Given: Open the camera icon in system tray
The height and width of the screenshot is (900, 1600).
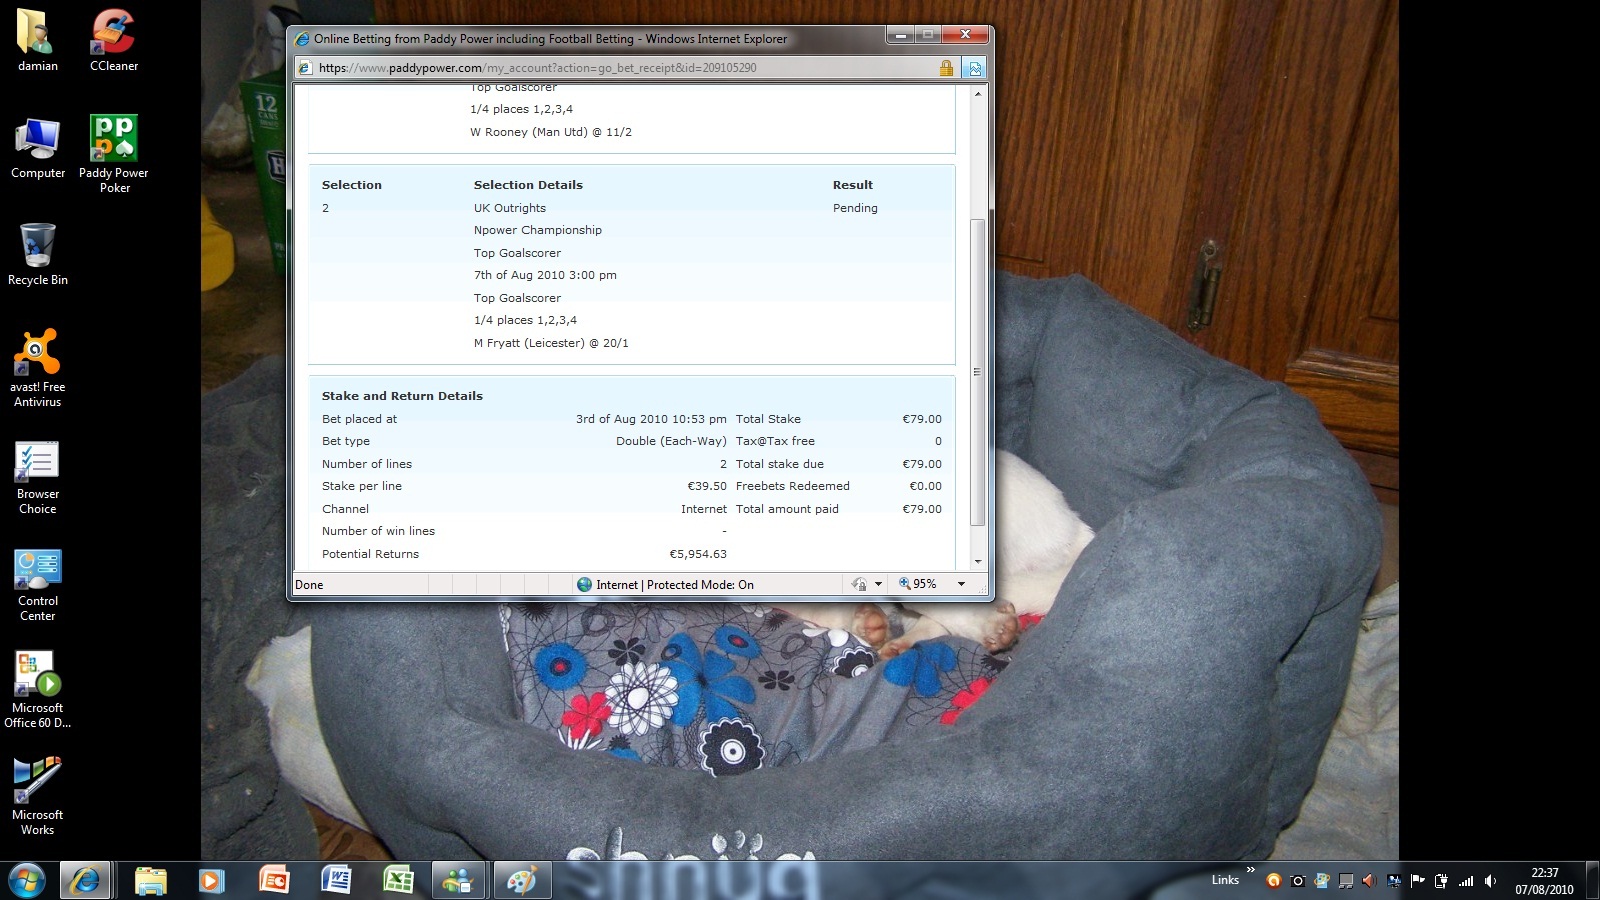Looking at the screenshot, I should (x=1297, y=881).
